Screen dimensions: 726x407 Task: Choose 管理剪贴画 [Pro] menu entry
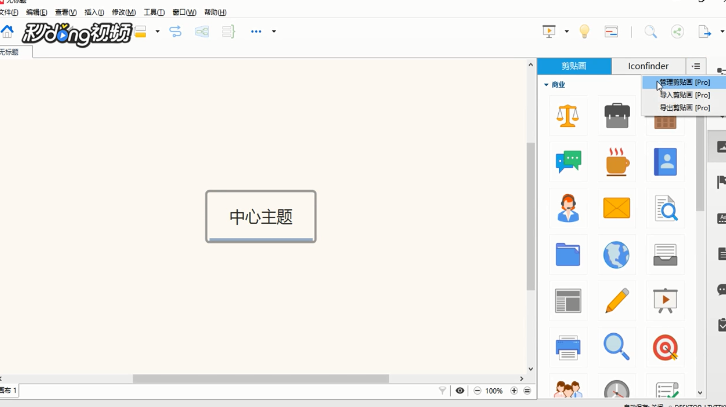point(684,82)
